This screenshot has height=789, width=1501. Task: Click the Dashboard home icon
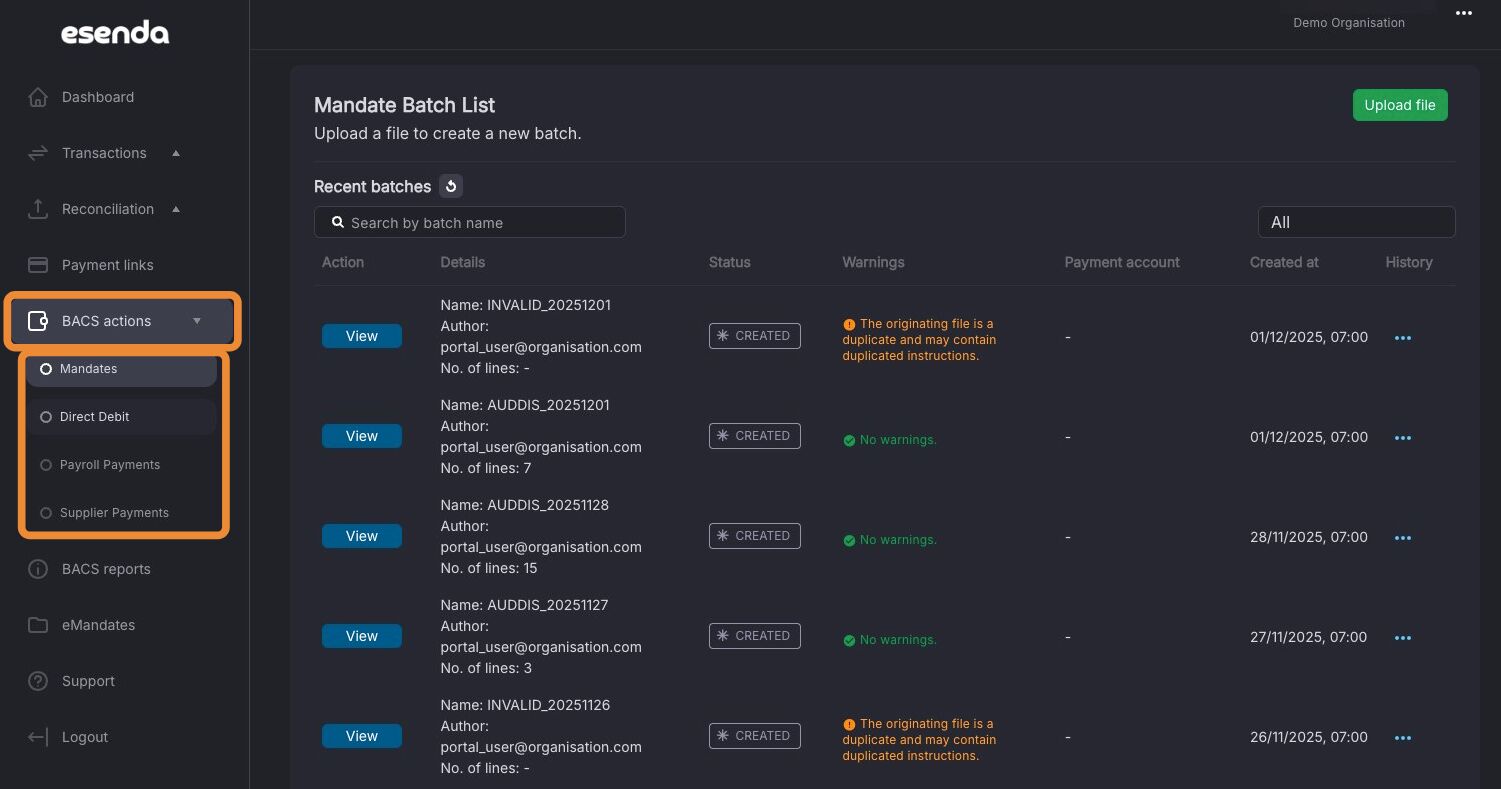(x=38, y=97)
